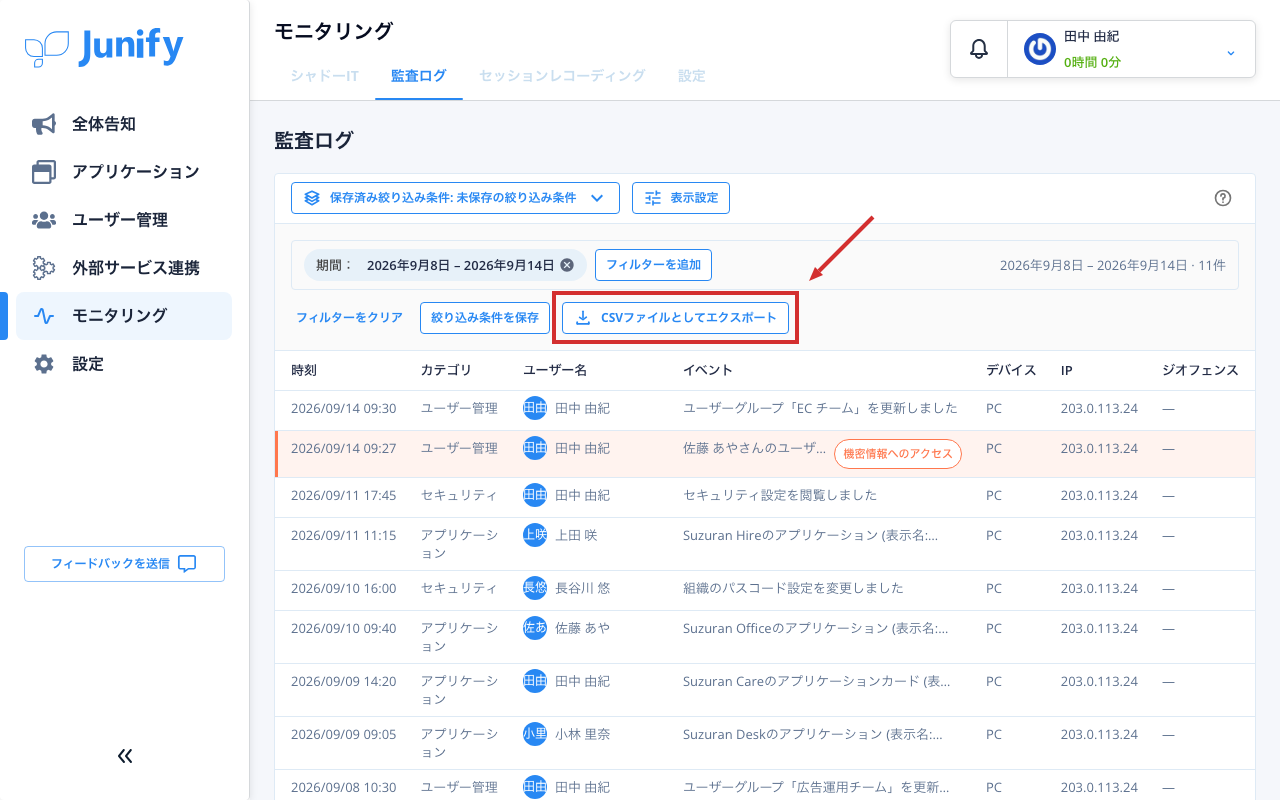1280x800 pixels.
Task: Click the 時刻 column header
Action: pyautogui.click(x=304, y=370)
